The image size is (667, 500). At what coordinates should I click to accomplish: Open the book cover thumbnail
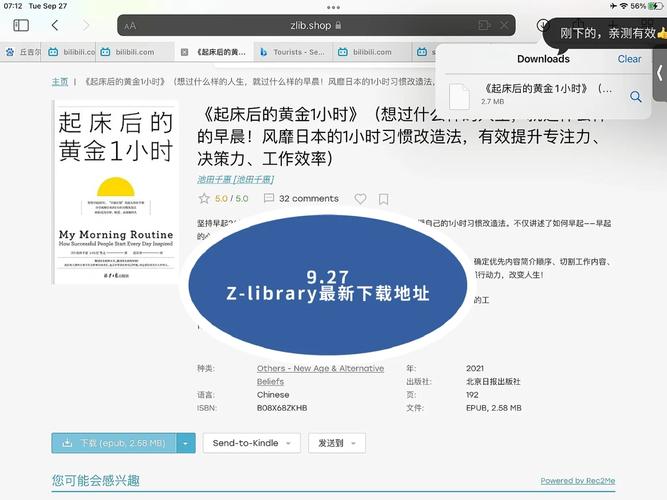click(x=115, y=192)
